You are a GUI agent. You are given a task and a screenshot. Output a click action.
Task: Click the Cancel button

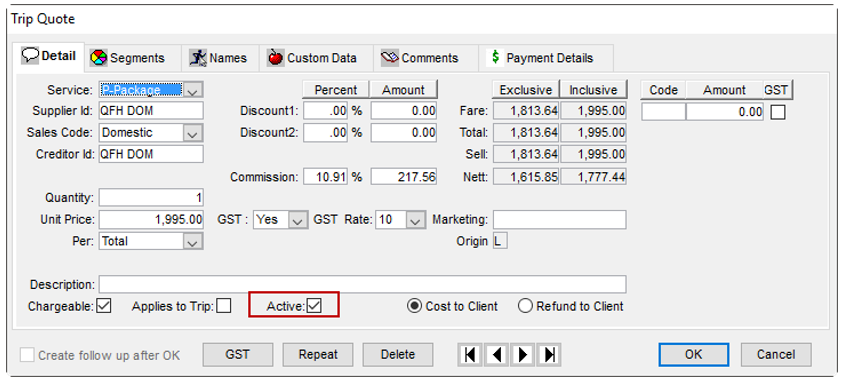[776, 354]
